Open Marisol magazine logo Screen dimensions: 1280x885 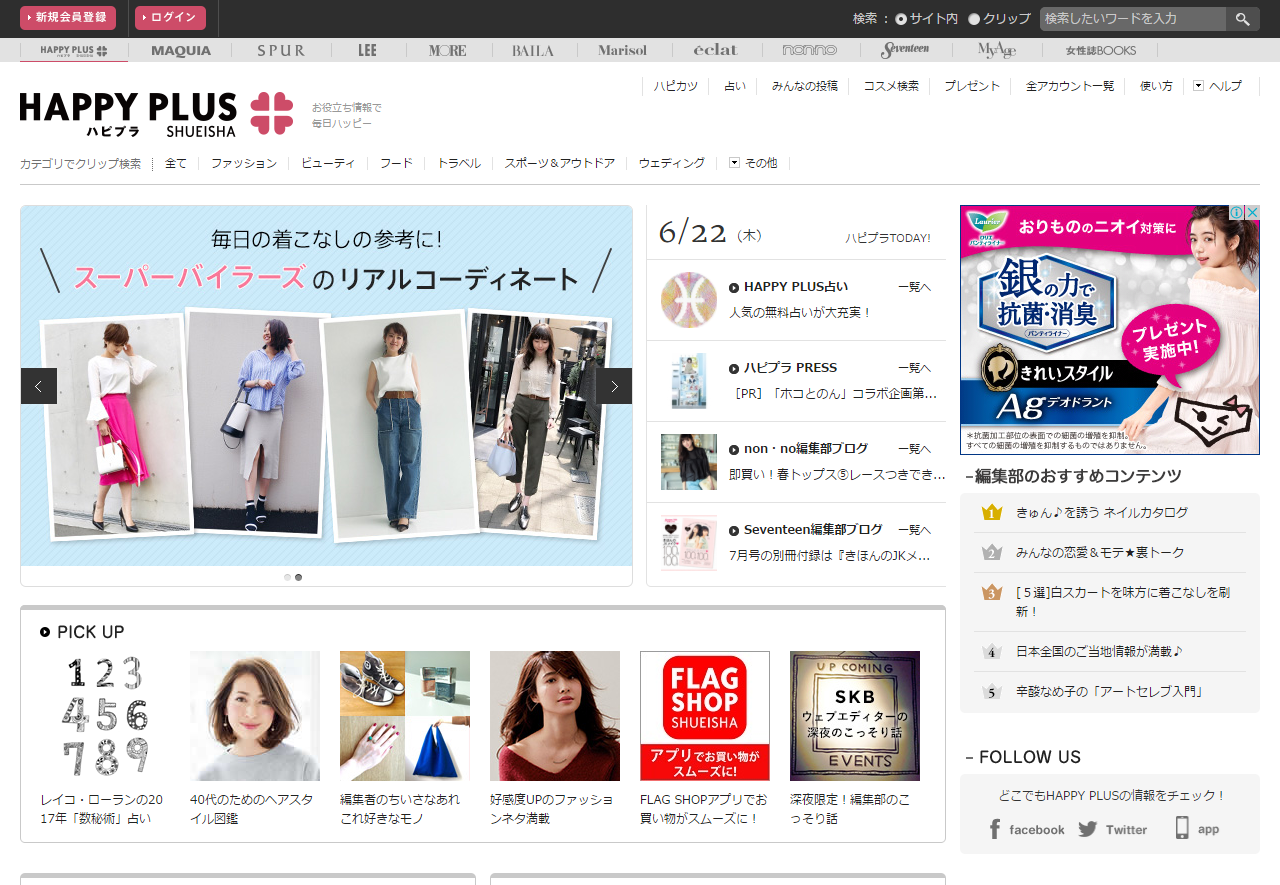622,50
